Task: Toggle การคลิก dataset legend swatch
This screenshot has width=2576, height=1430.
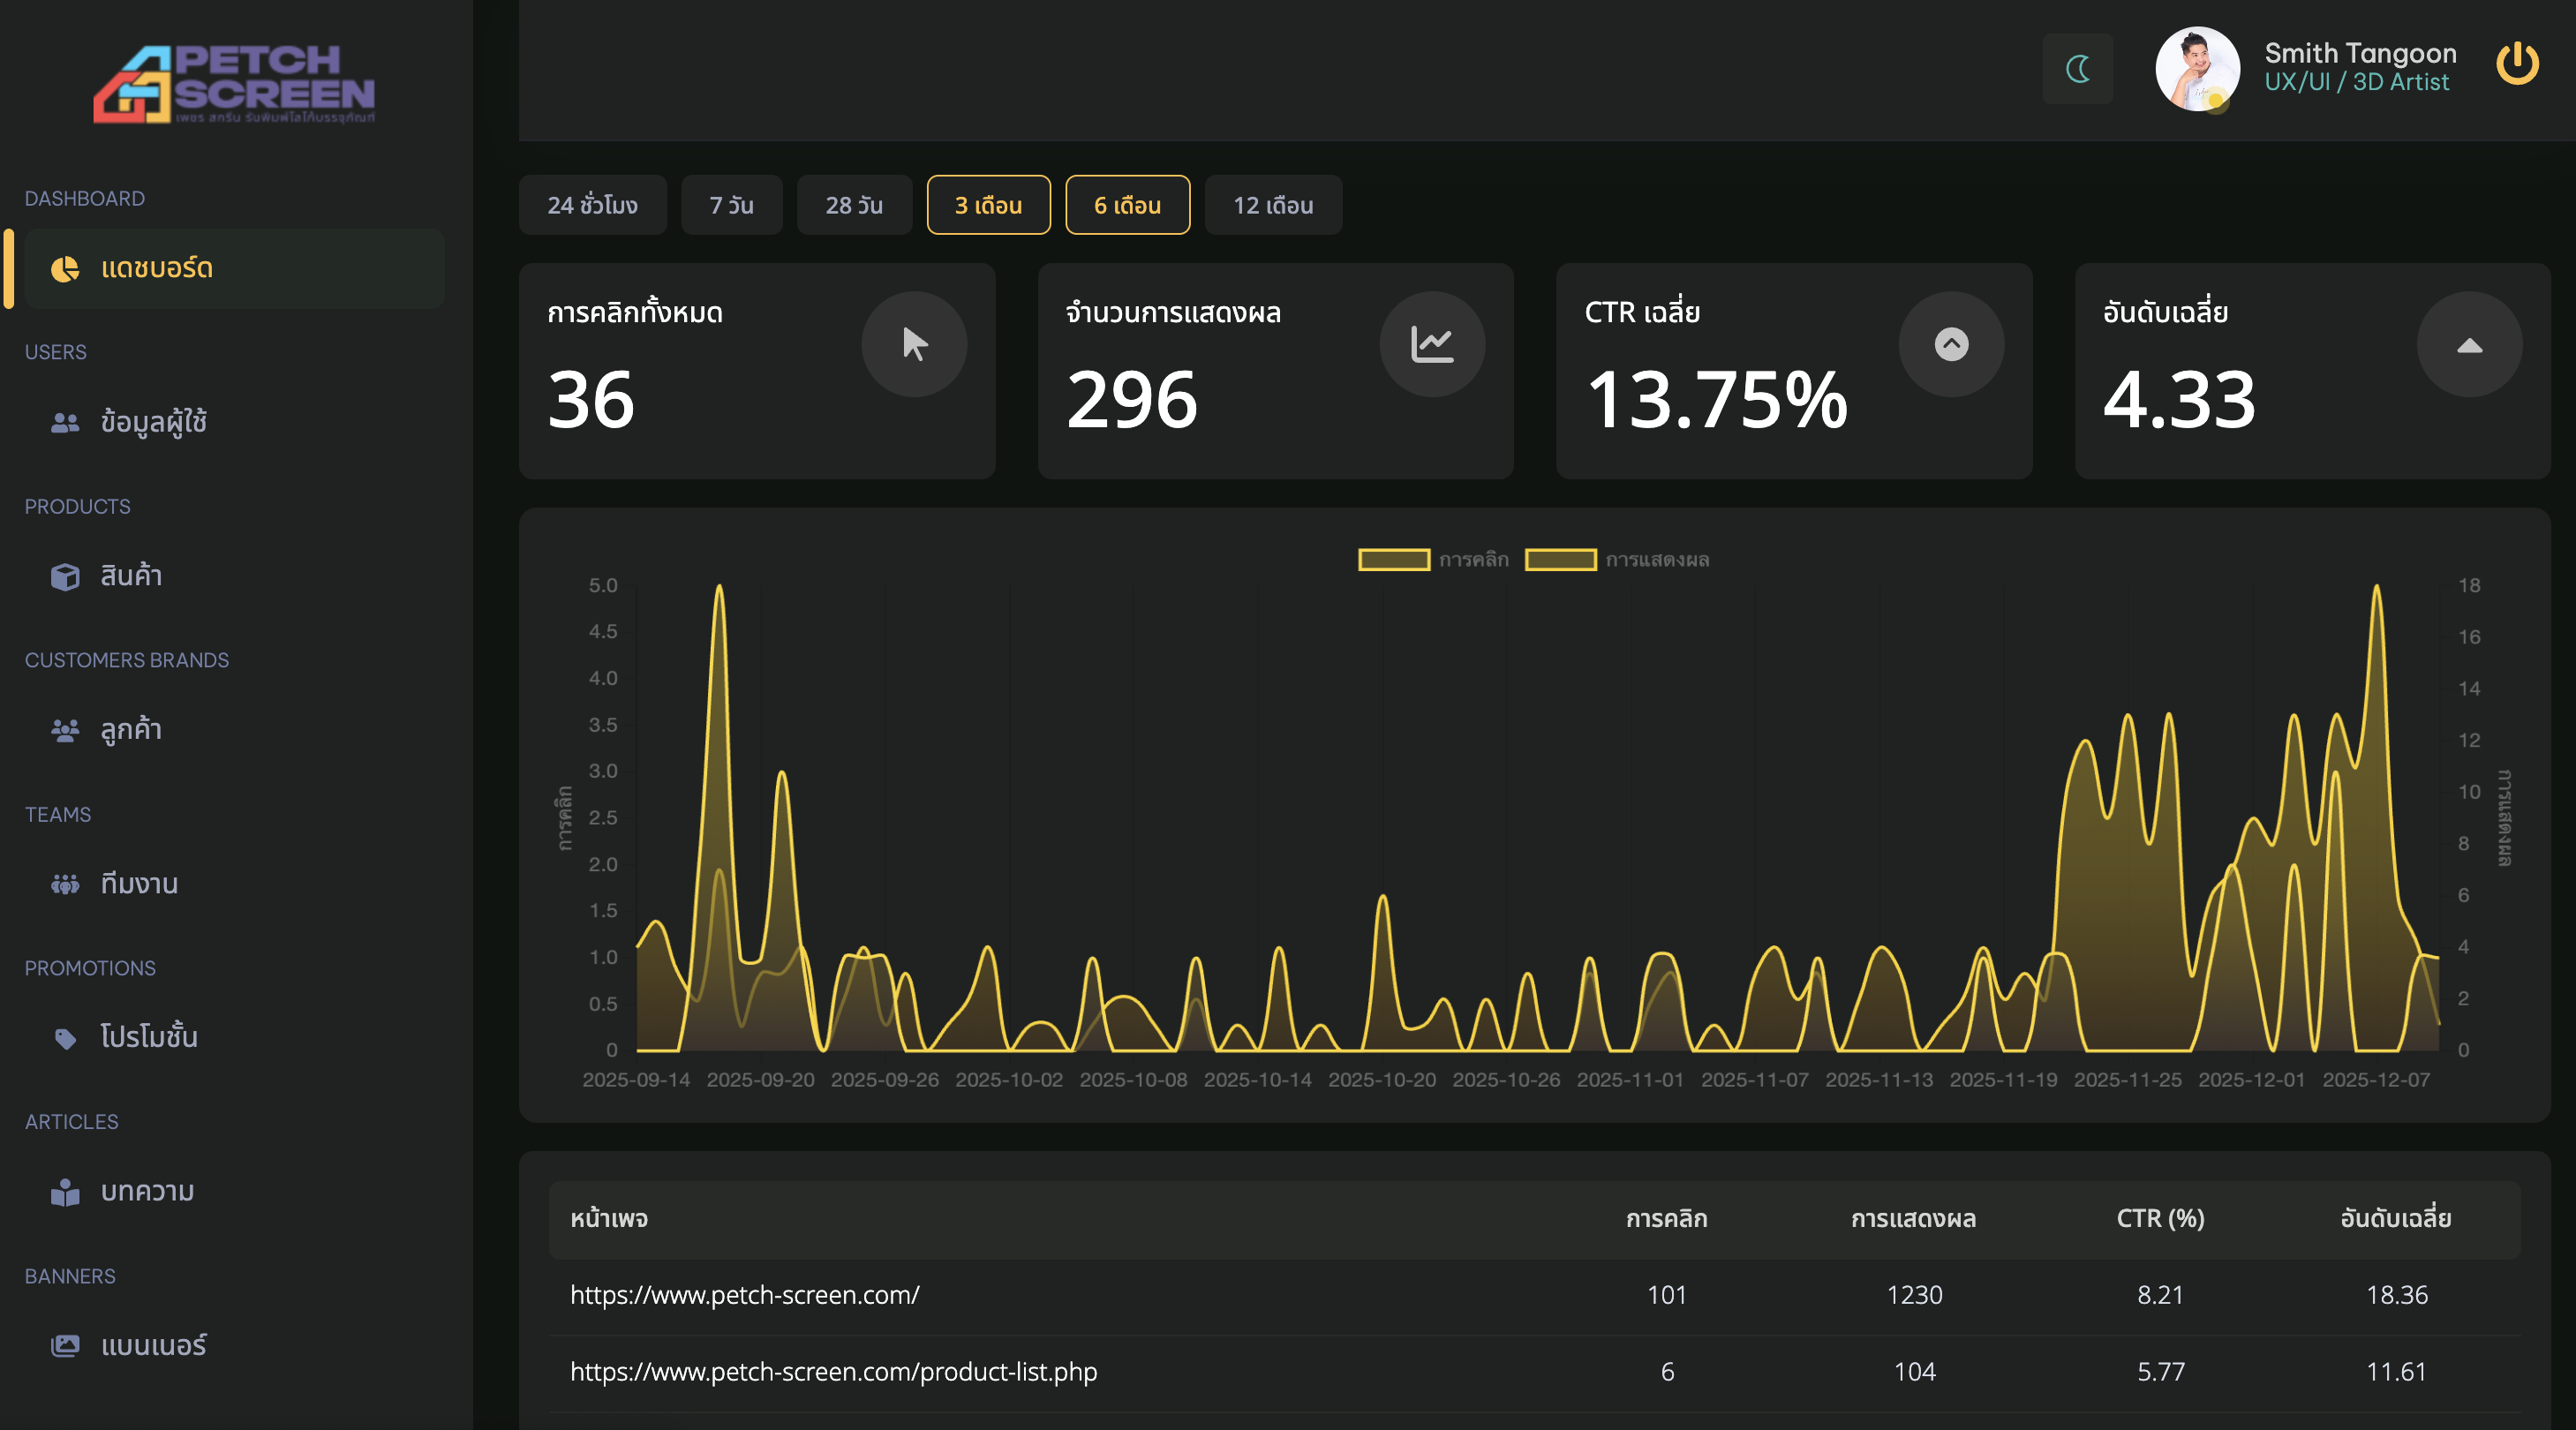Action: pyautogui.click(x=1393, y=560)
